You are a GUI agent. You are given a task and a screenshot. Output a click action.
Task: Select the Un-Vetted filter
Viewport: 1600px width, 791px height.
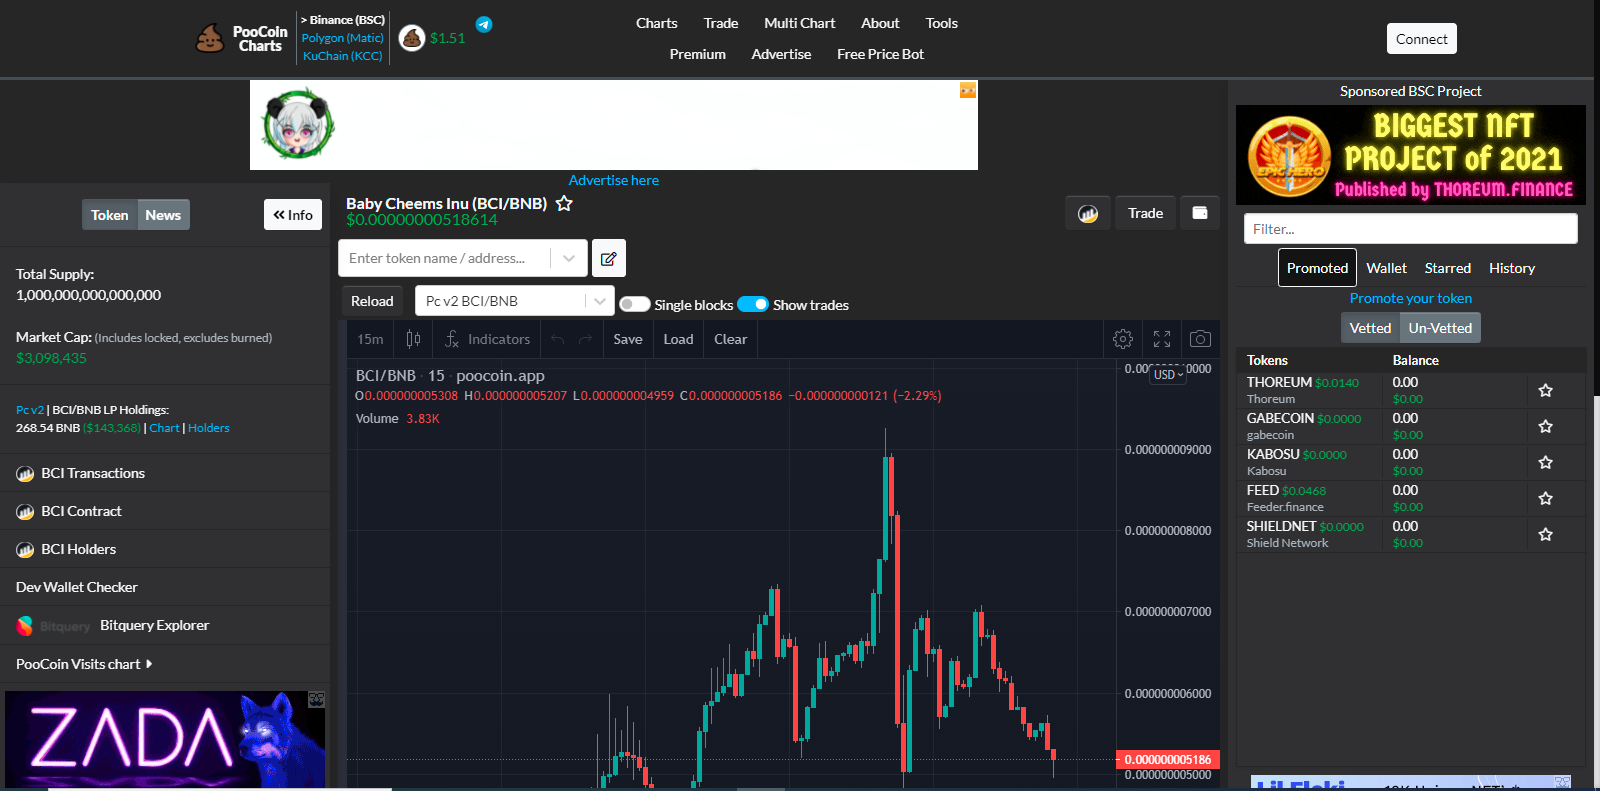[x=1440, y=328]
